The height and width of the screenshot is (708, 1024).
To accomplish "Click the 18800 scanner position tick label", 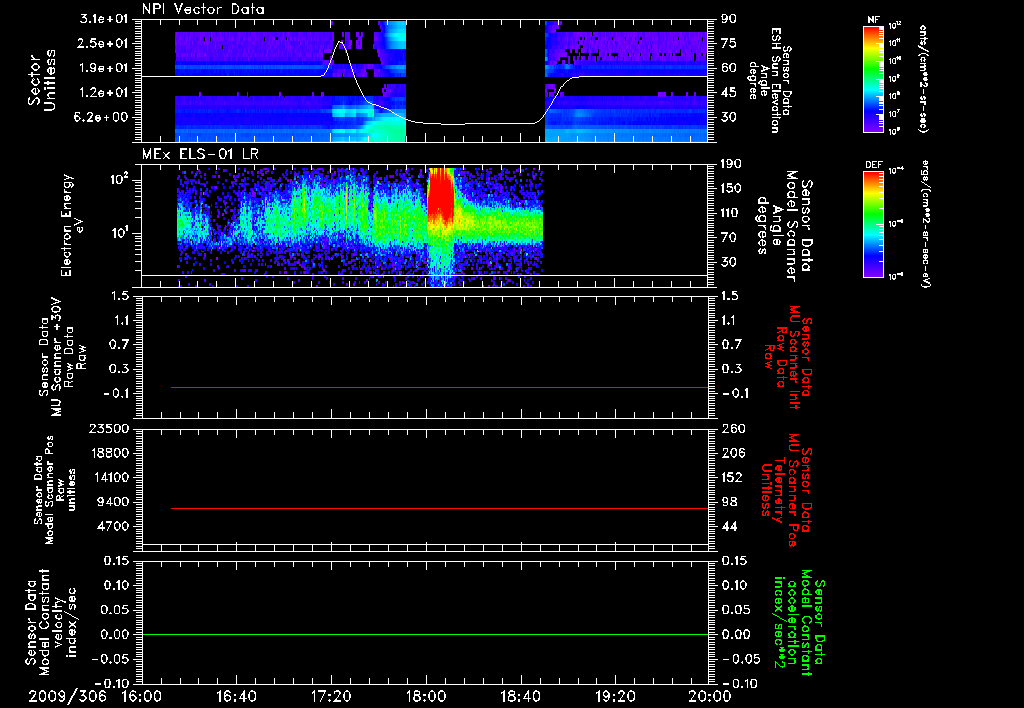I will (x=110, y=453).
